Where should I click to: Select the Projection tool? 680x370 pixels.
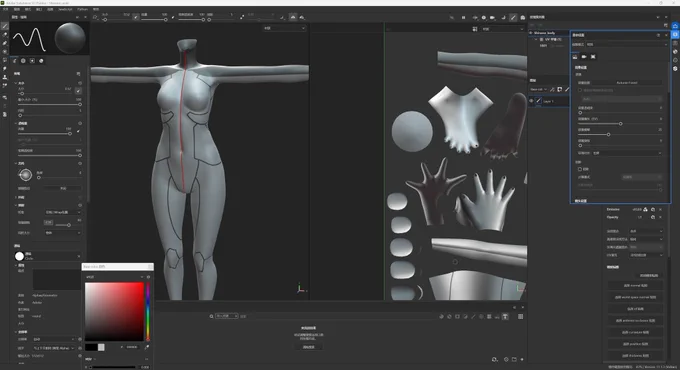tap(5, 43)
